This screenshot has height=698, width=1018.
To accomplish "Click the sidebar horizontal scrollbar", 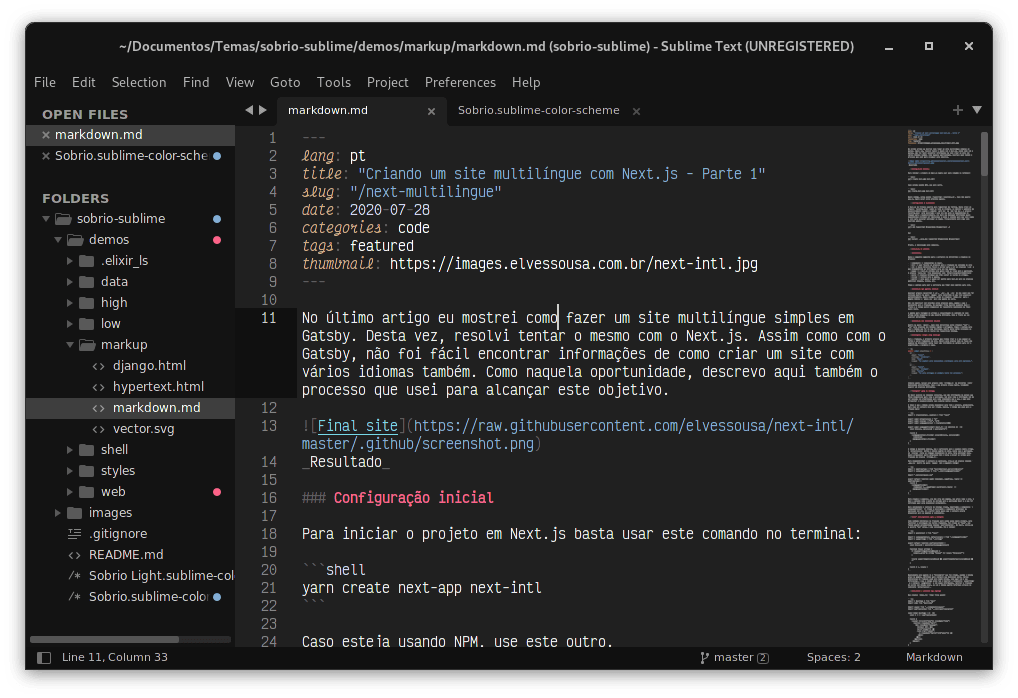I will click(x=105, y=640).
